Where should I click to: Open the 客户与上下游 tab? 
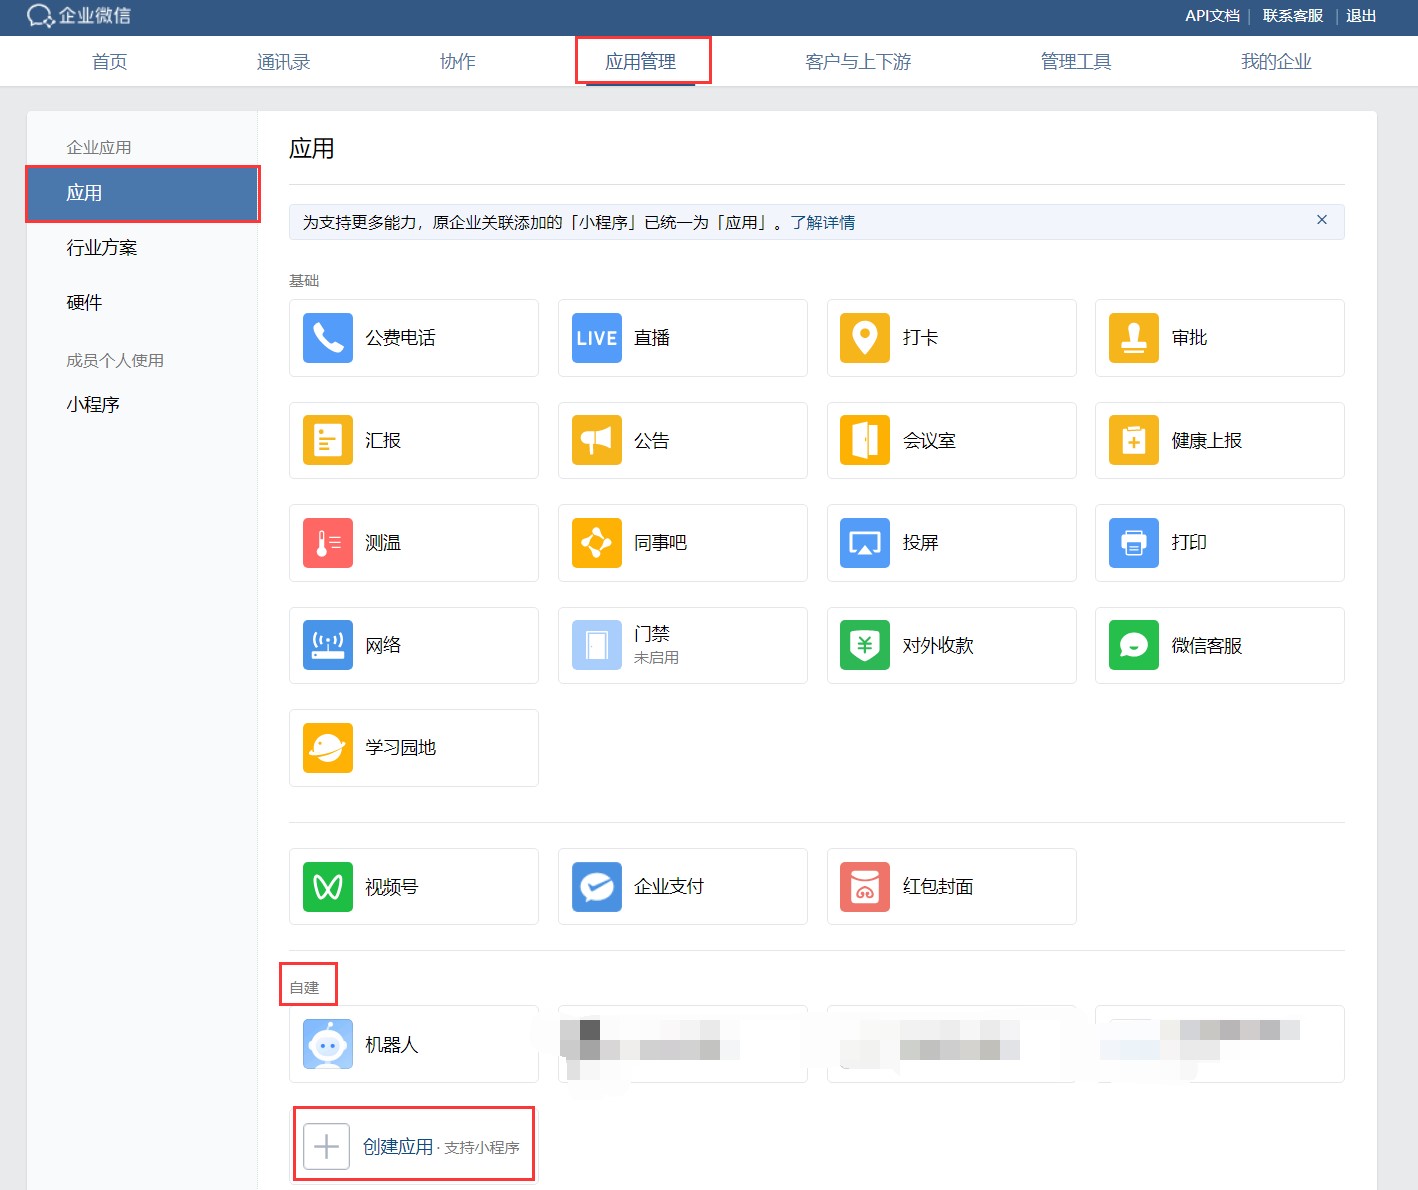tap(858, 62)
